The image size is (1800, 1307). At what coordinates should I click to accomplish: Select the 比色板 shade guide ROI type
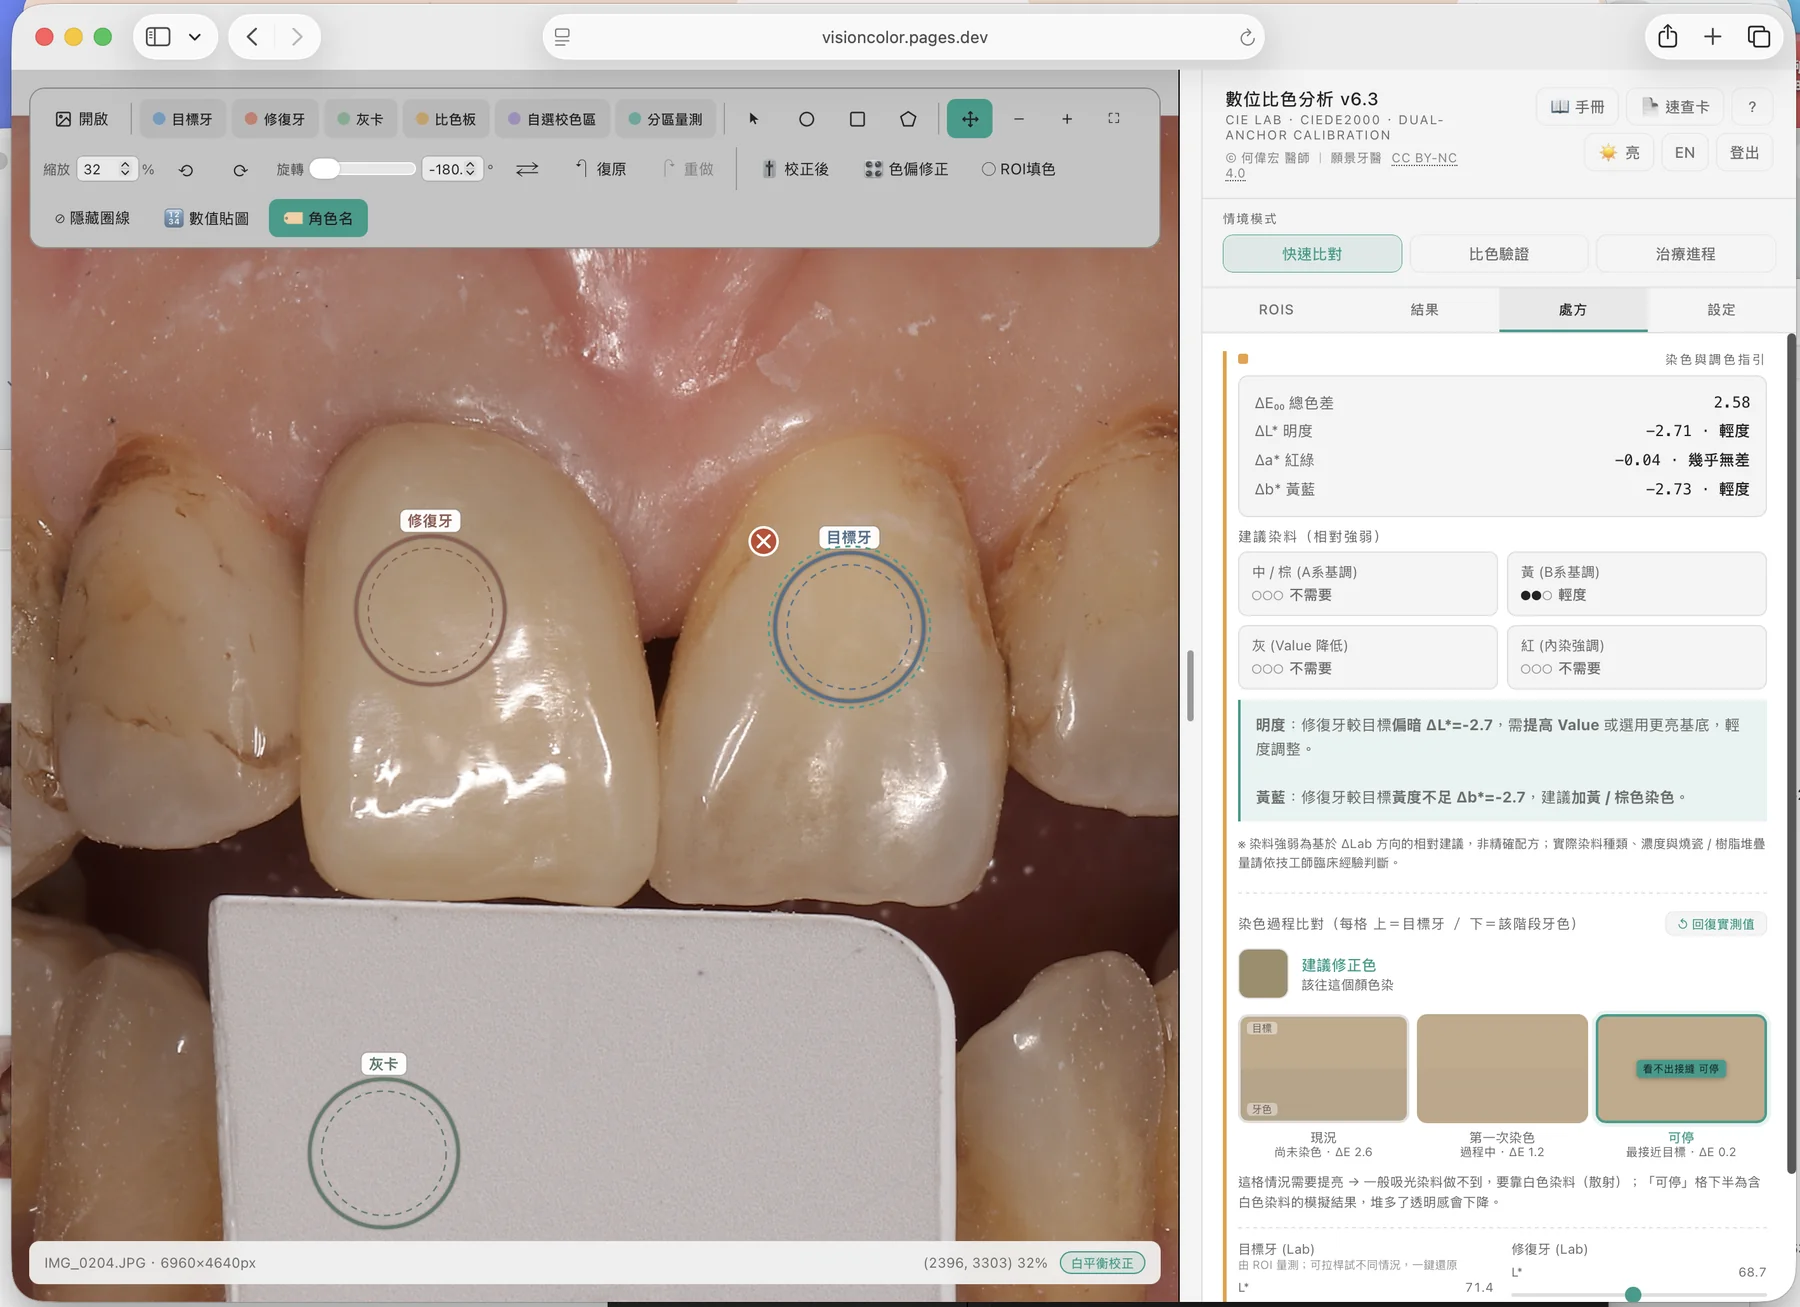pos(446,119)
